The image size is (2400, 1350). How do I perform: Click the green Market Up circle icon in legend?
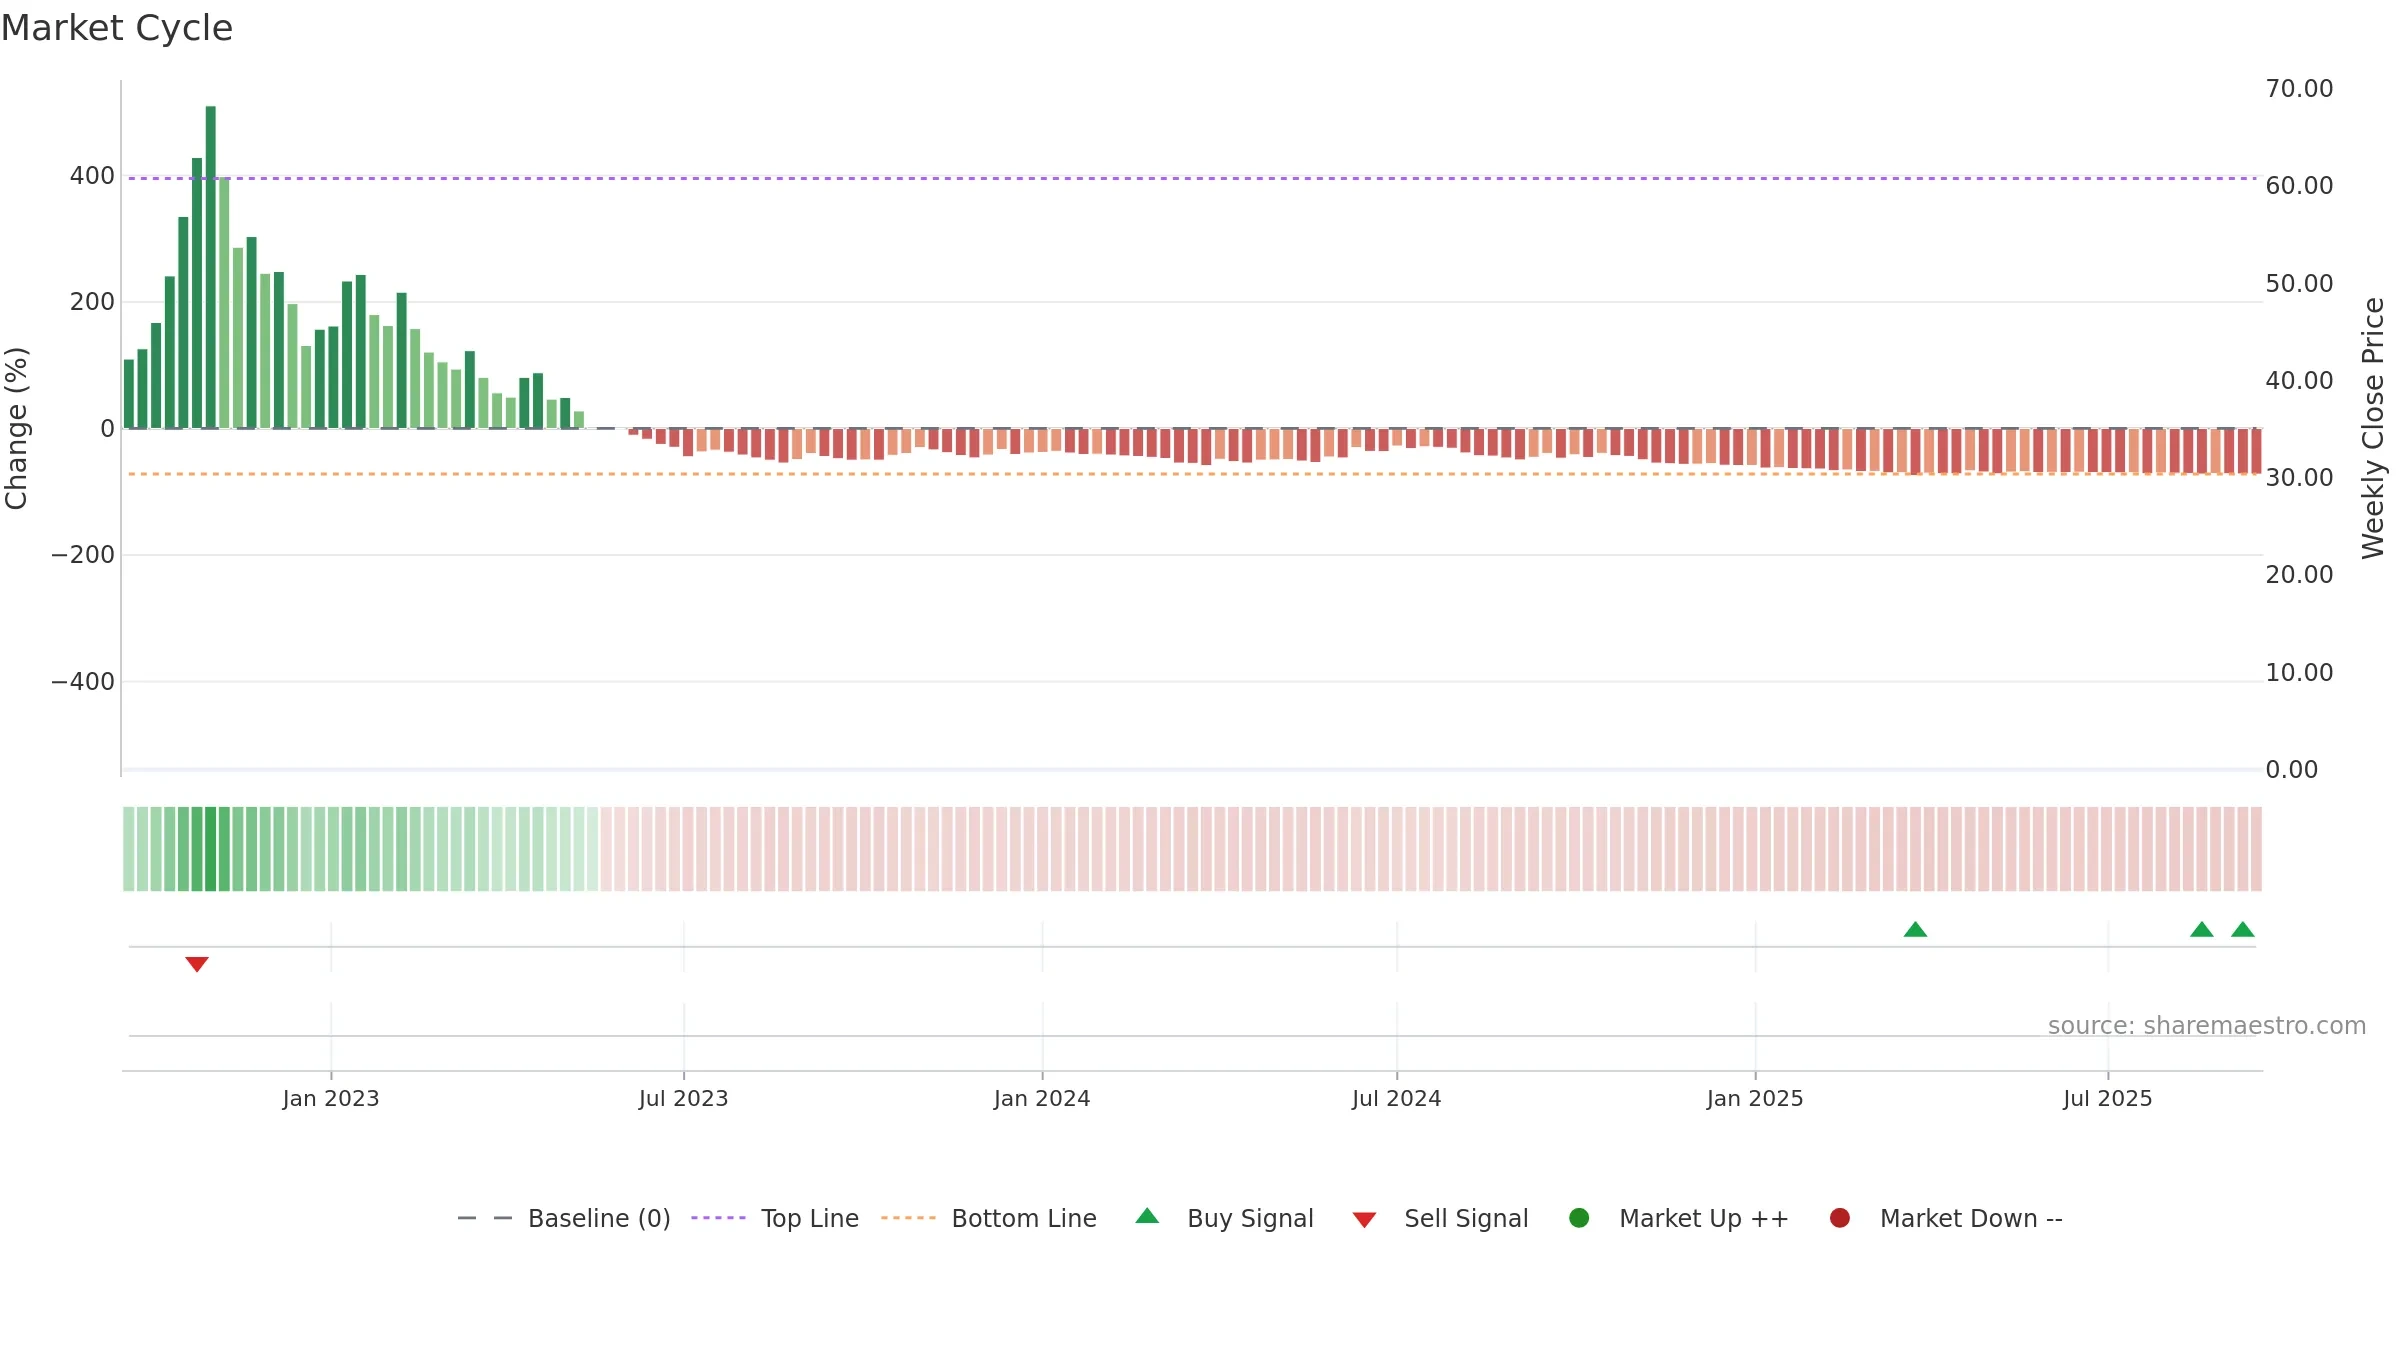click(x=1579, y=1218)
